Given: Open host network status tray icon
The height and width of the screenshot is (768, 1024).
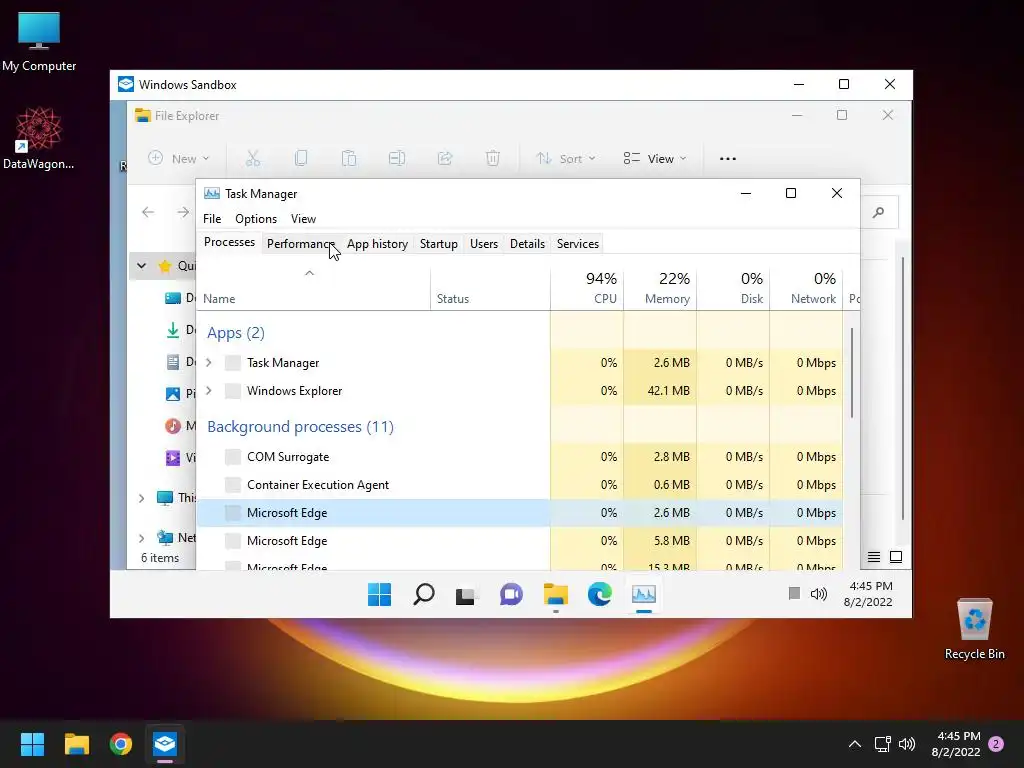Looking at the screenshot, I should pos(882,744).
